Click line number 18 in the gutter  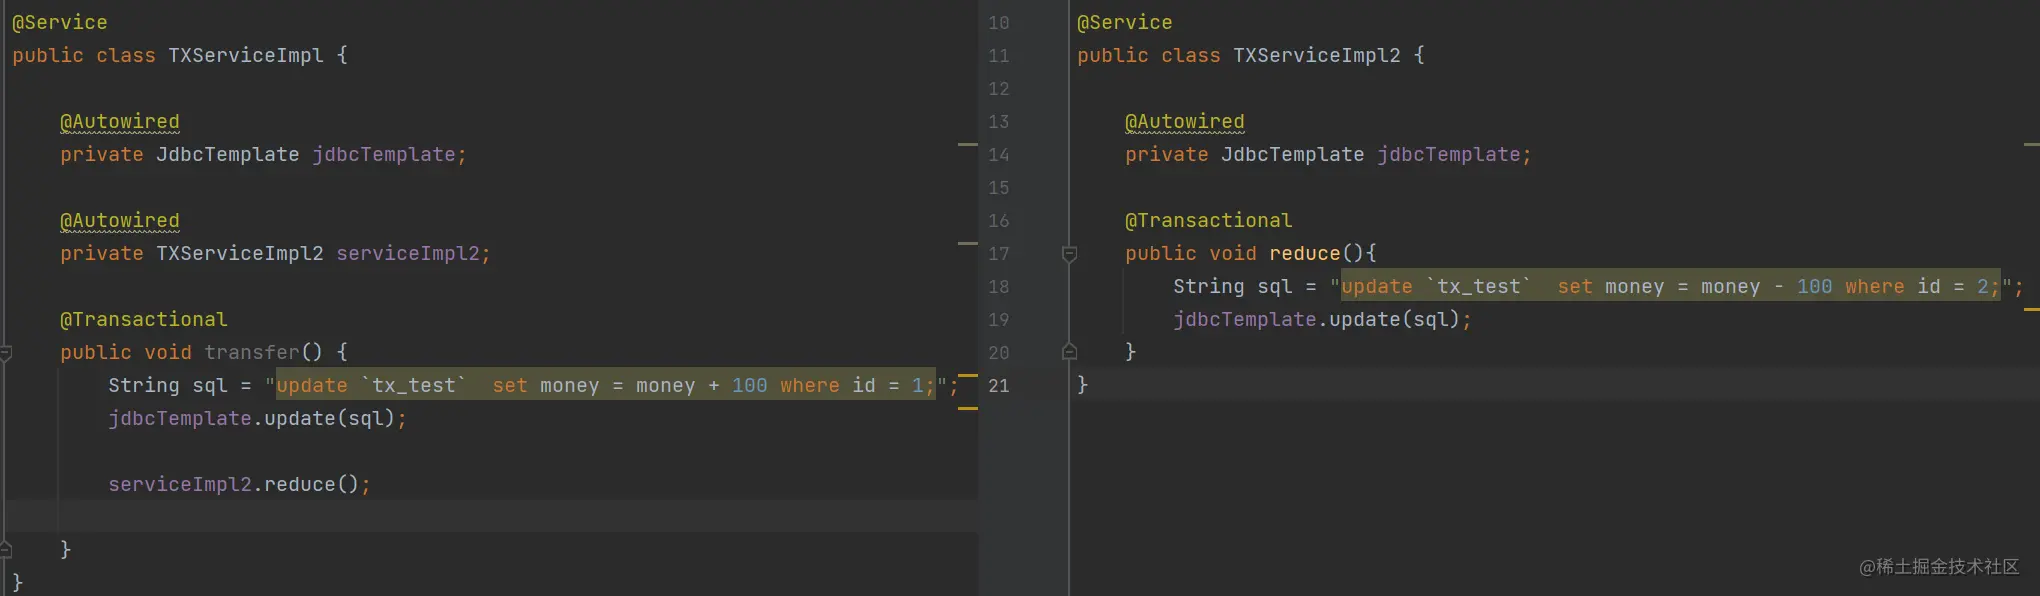998,287
